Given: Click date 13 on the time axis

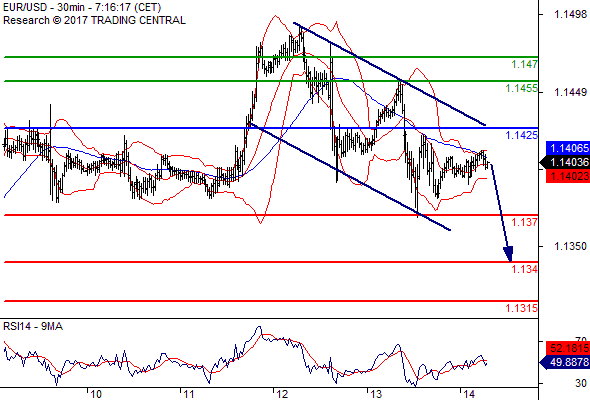Looking at the screenshot, I should tap(376, 394).
